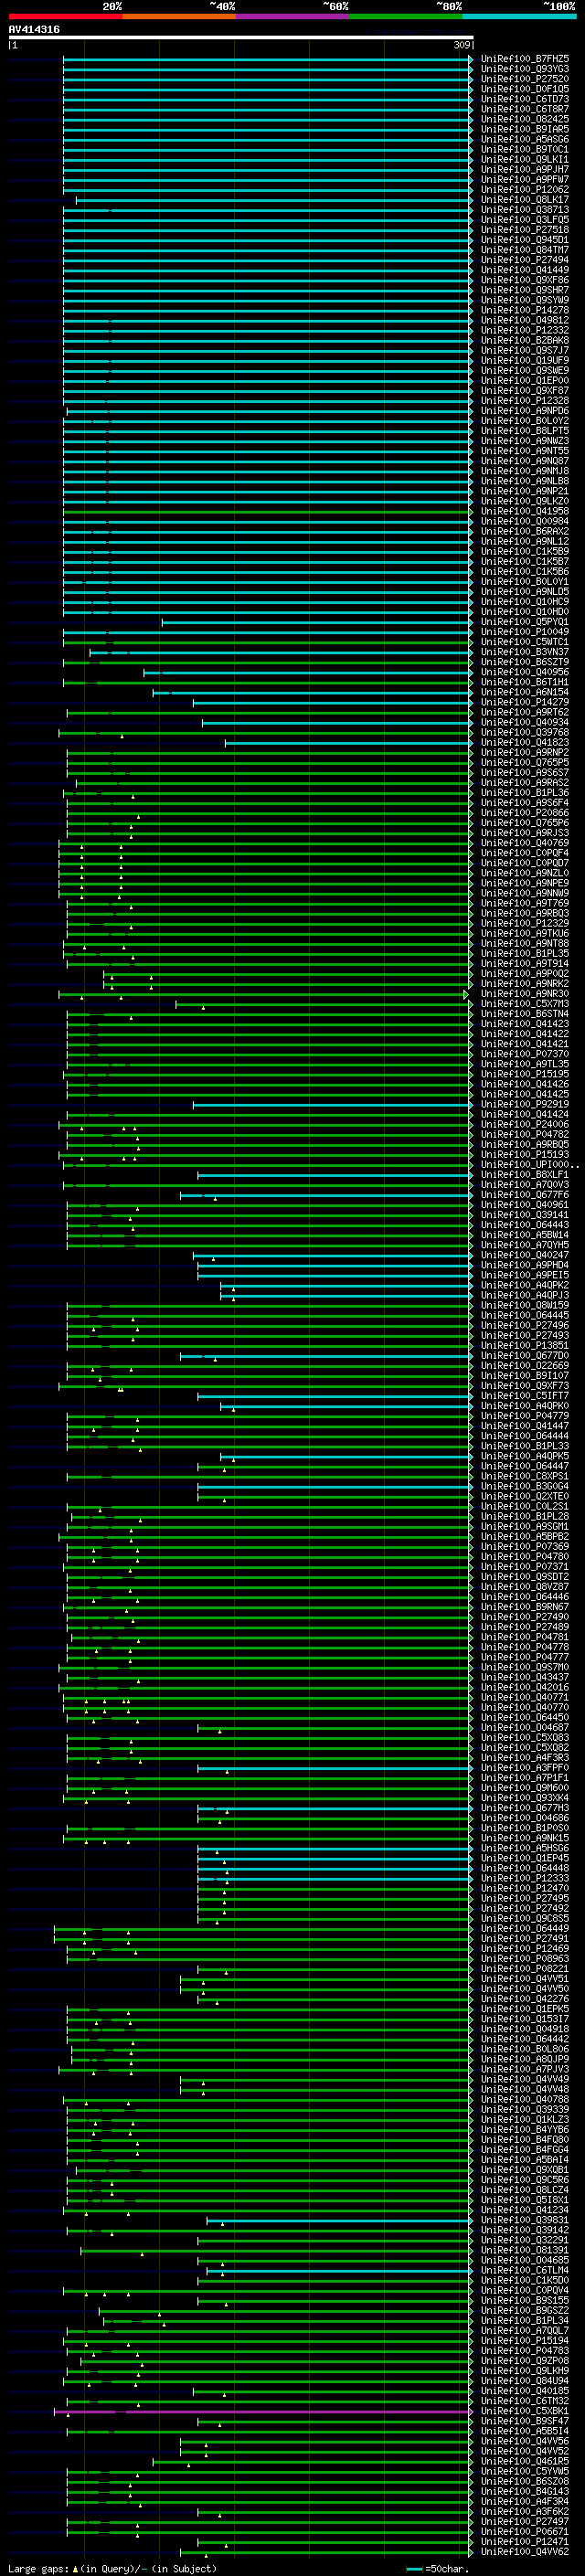Select hit label UniRef100_P13851
The height and width of the screenshot is (2576, 585).
[x=525, y=1345]
